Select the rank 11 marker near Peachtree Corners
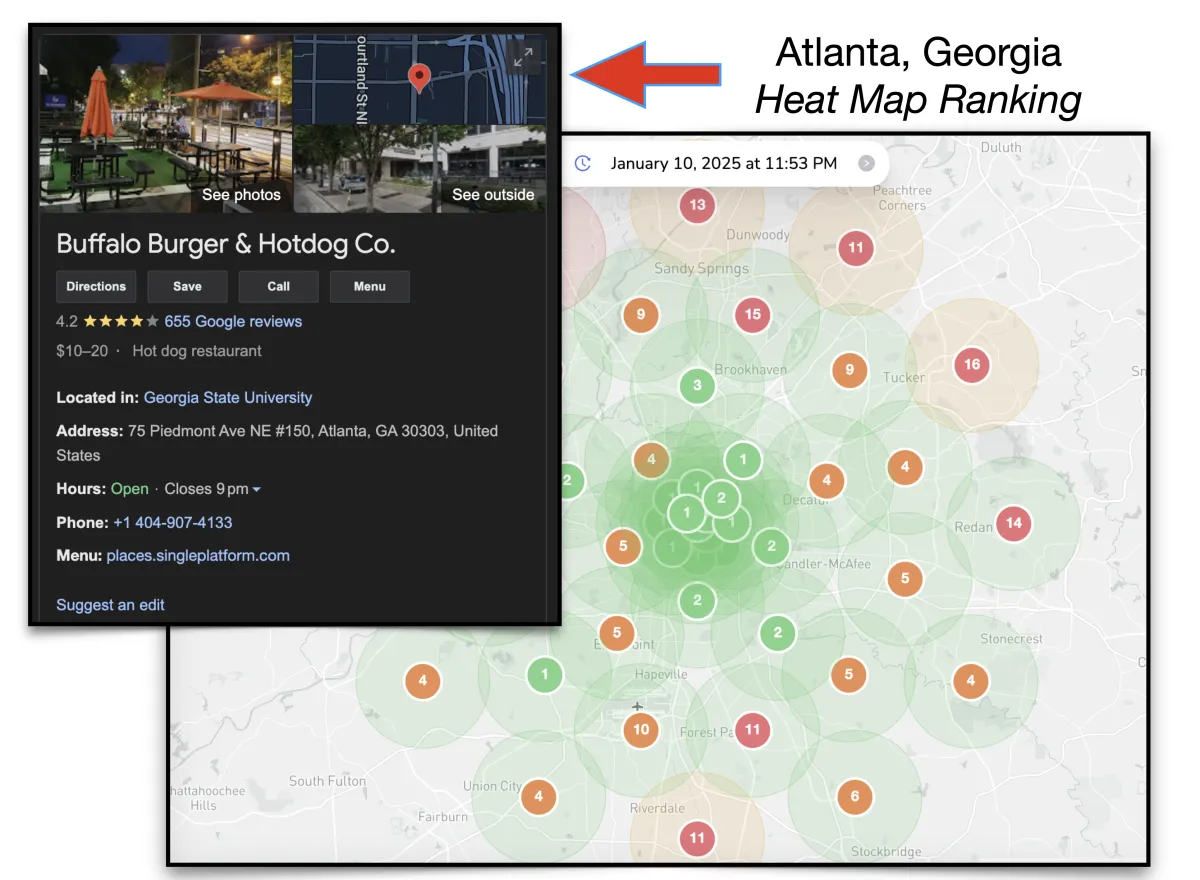The width and height of the screenshot is (1200, 880). pyautogui.click(x=855, y=247)
